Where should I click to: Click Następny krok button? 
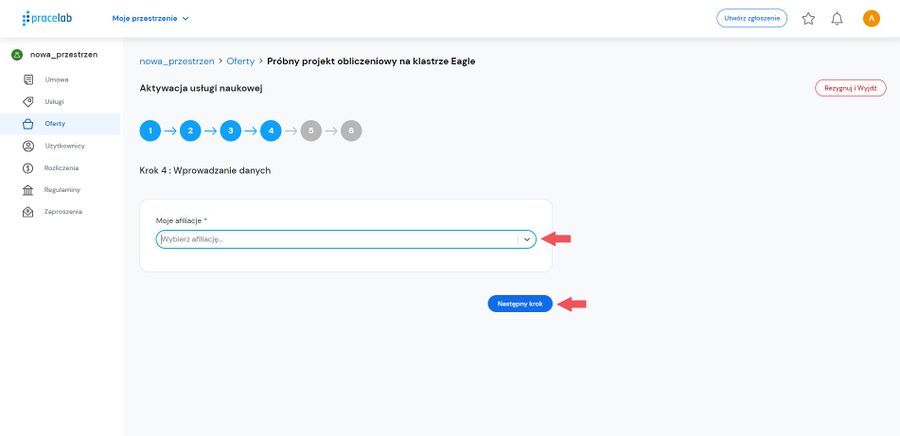[x=520, y=304]
